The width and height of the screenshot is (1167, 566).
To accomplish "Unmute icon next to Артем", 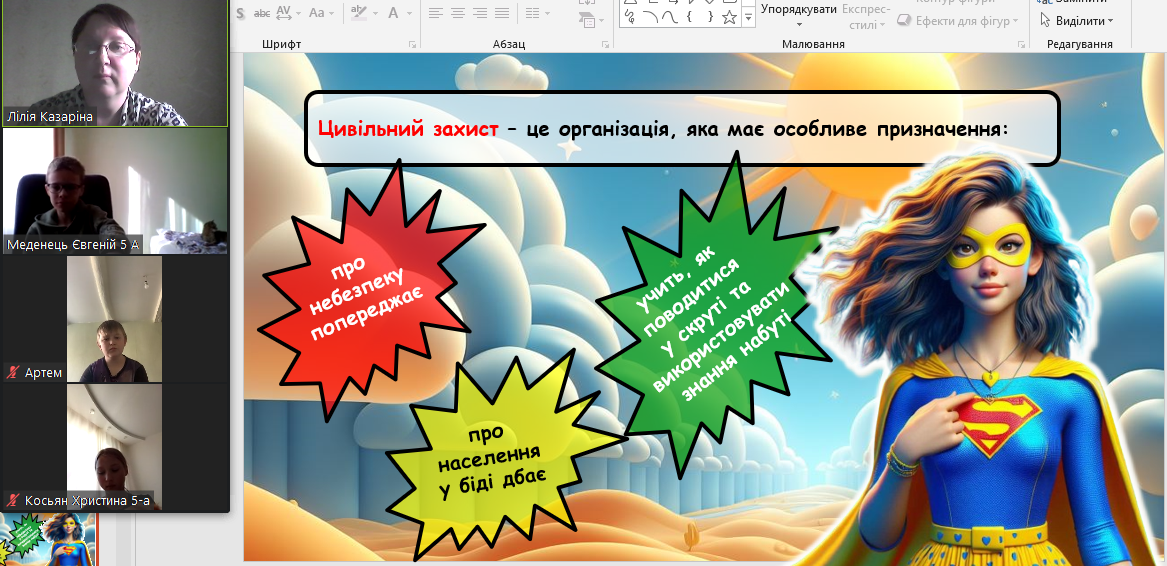I will pos(13,372).
